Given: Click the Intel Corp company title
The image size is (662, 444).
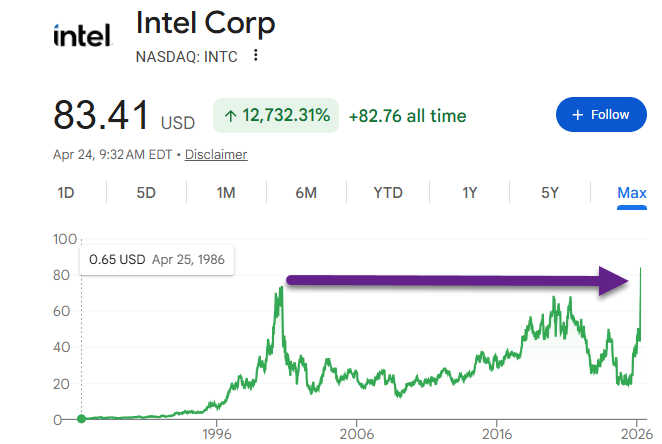Looking at the screenshot, I should 205,23.
